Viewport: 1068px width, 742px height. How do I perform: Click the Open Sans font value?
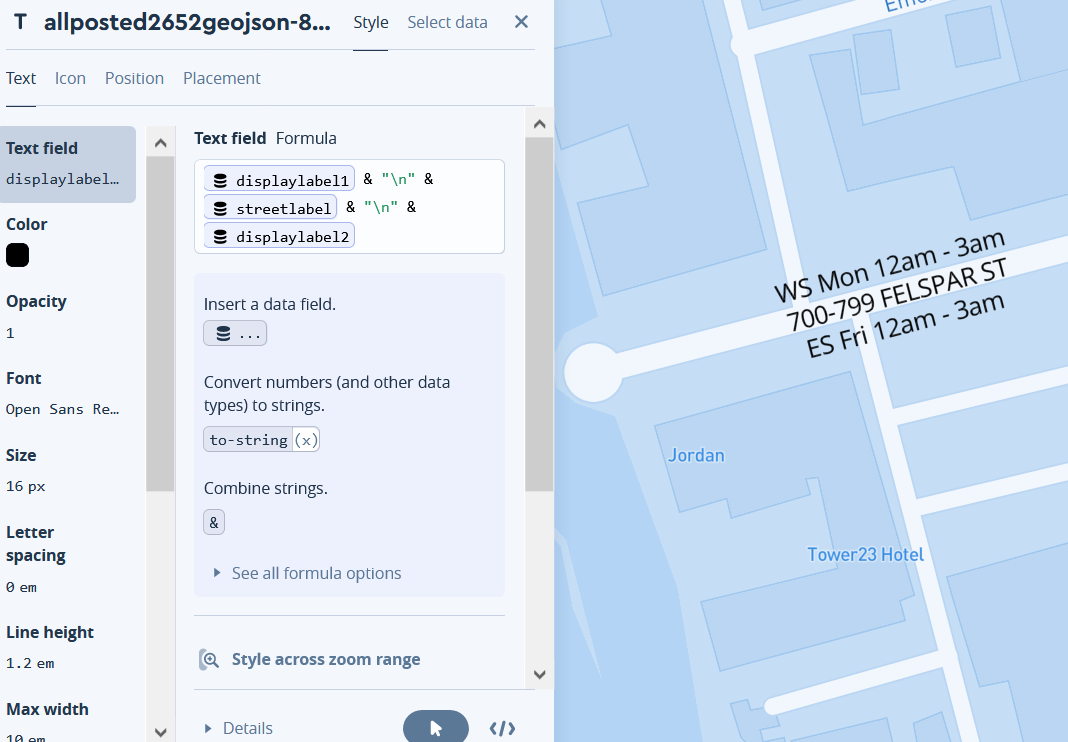point(63,409)
